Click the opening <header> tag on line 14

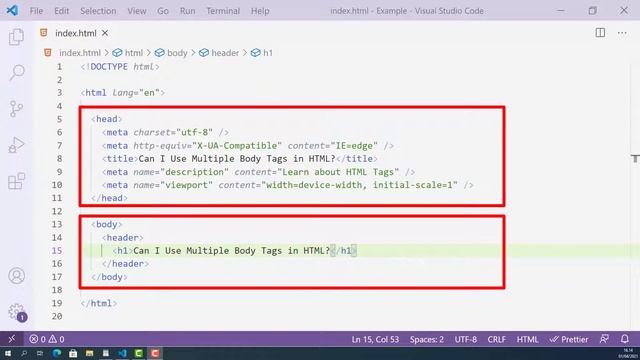click(x=122, y=238)
